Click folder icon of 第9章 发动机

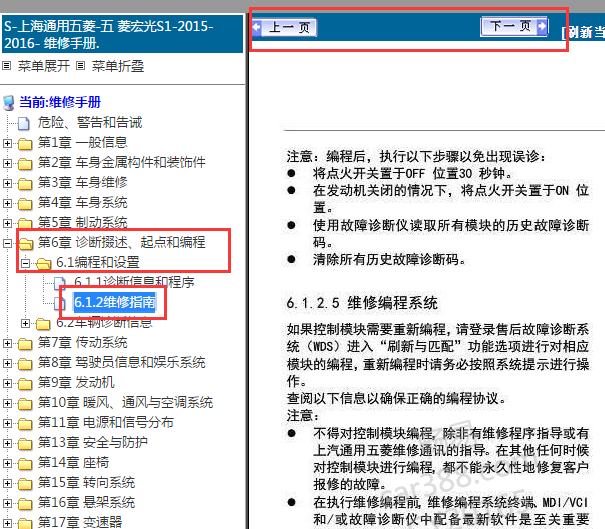25,384
